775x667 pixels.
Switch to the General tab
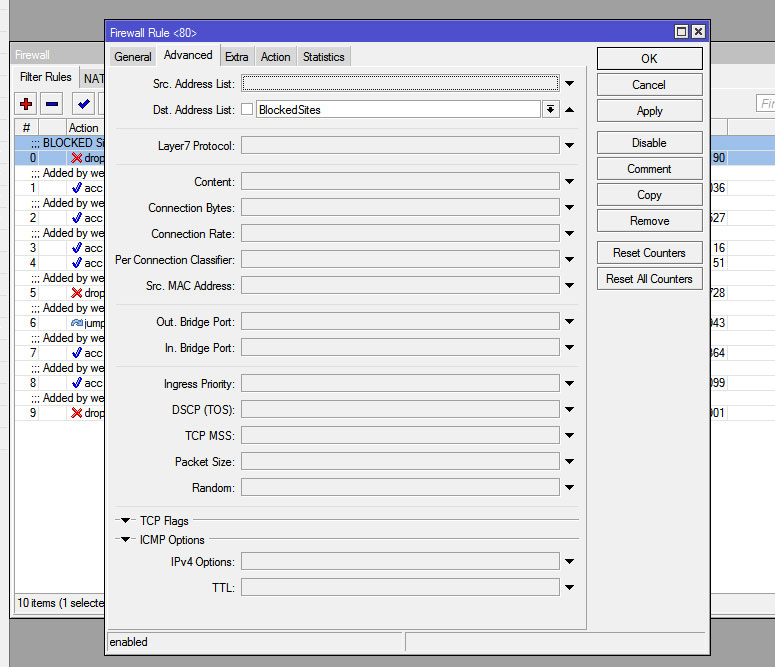click(133, 57)
